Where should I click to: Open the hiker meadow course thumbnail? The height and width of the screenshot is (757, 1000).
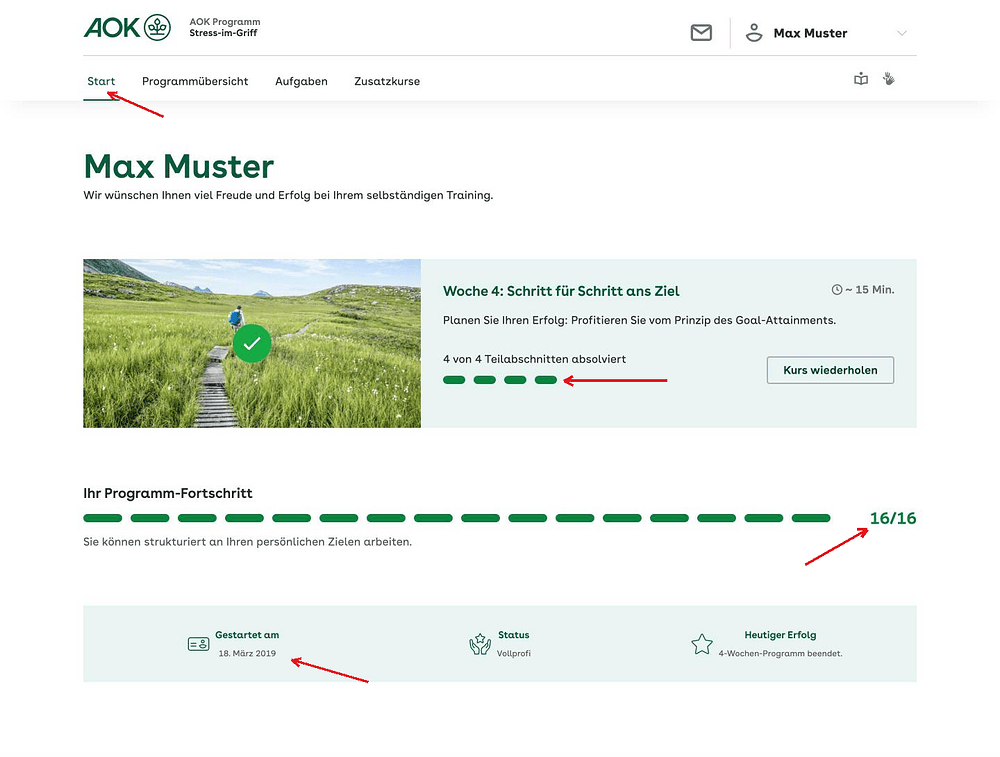[252, 343]
